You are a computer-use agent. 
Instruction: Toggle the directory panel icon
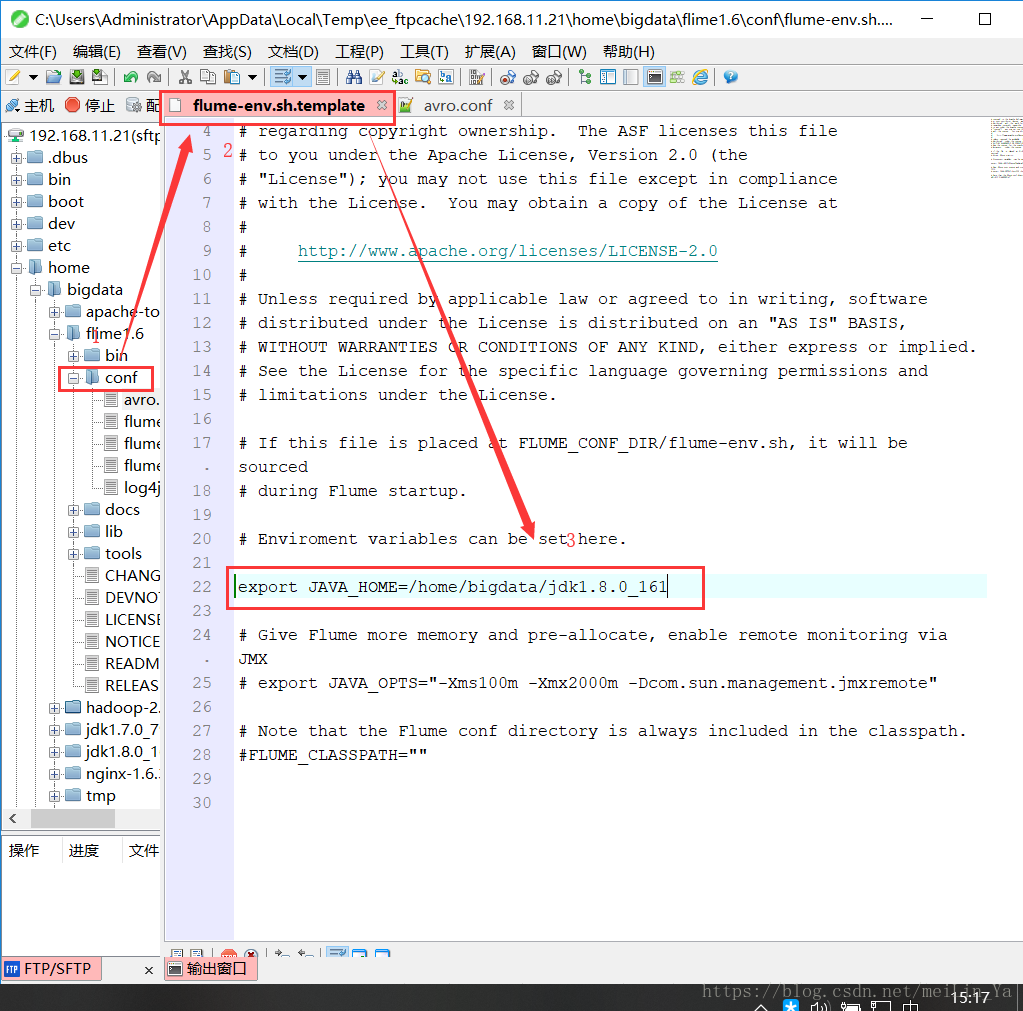(608, 78)
